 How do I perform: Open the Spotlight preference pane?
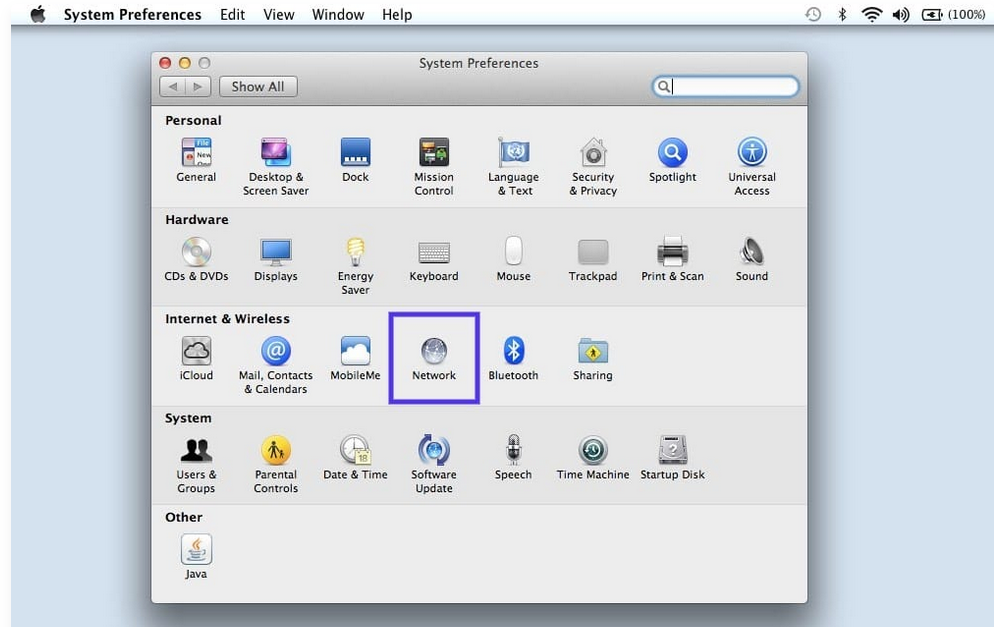click(673, 160)
